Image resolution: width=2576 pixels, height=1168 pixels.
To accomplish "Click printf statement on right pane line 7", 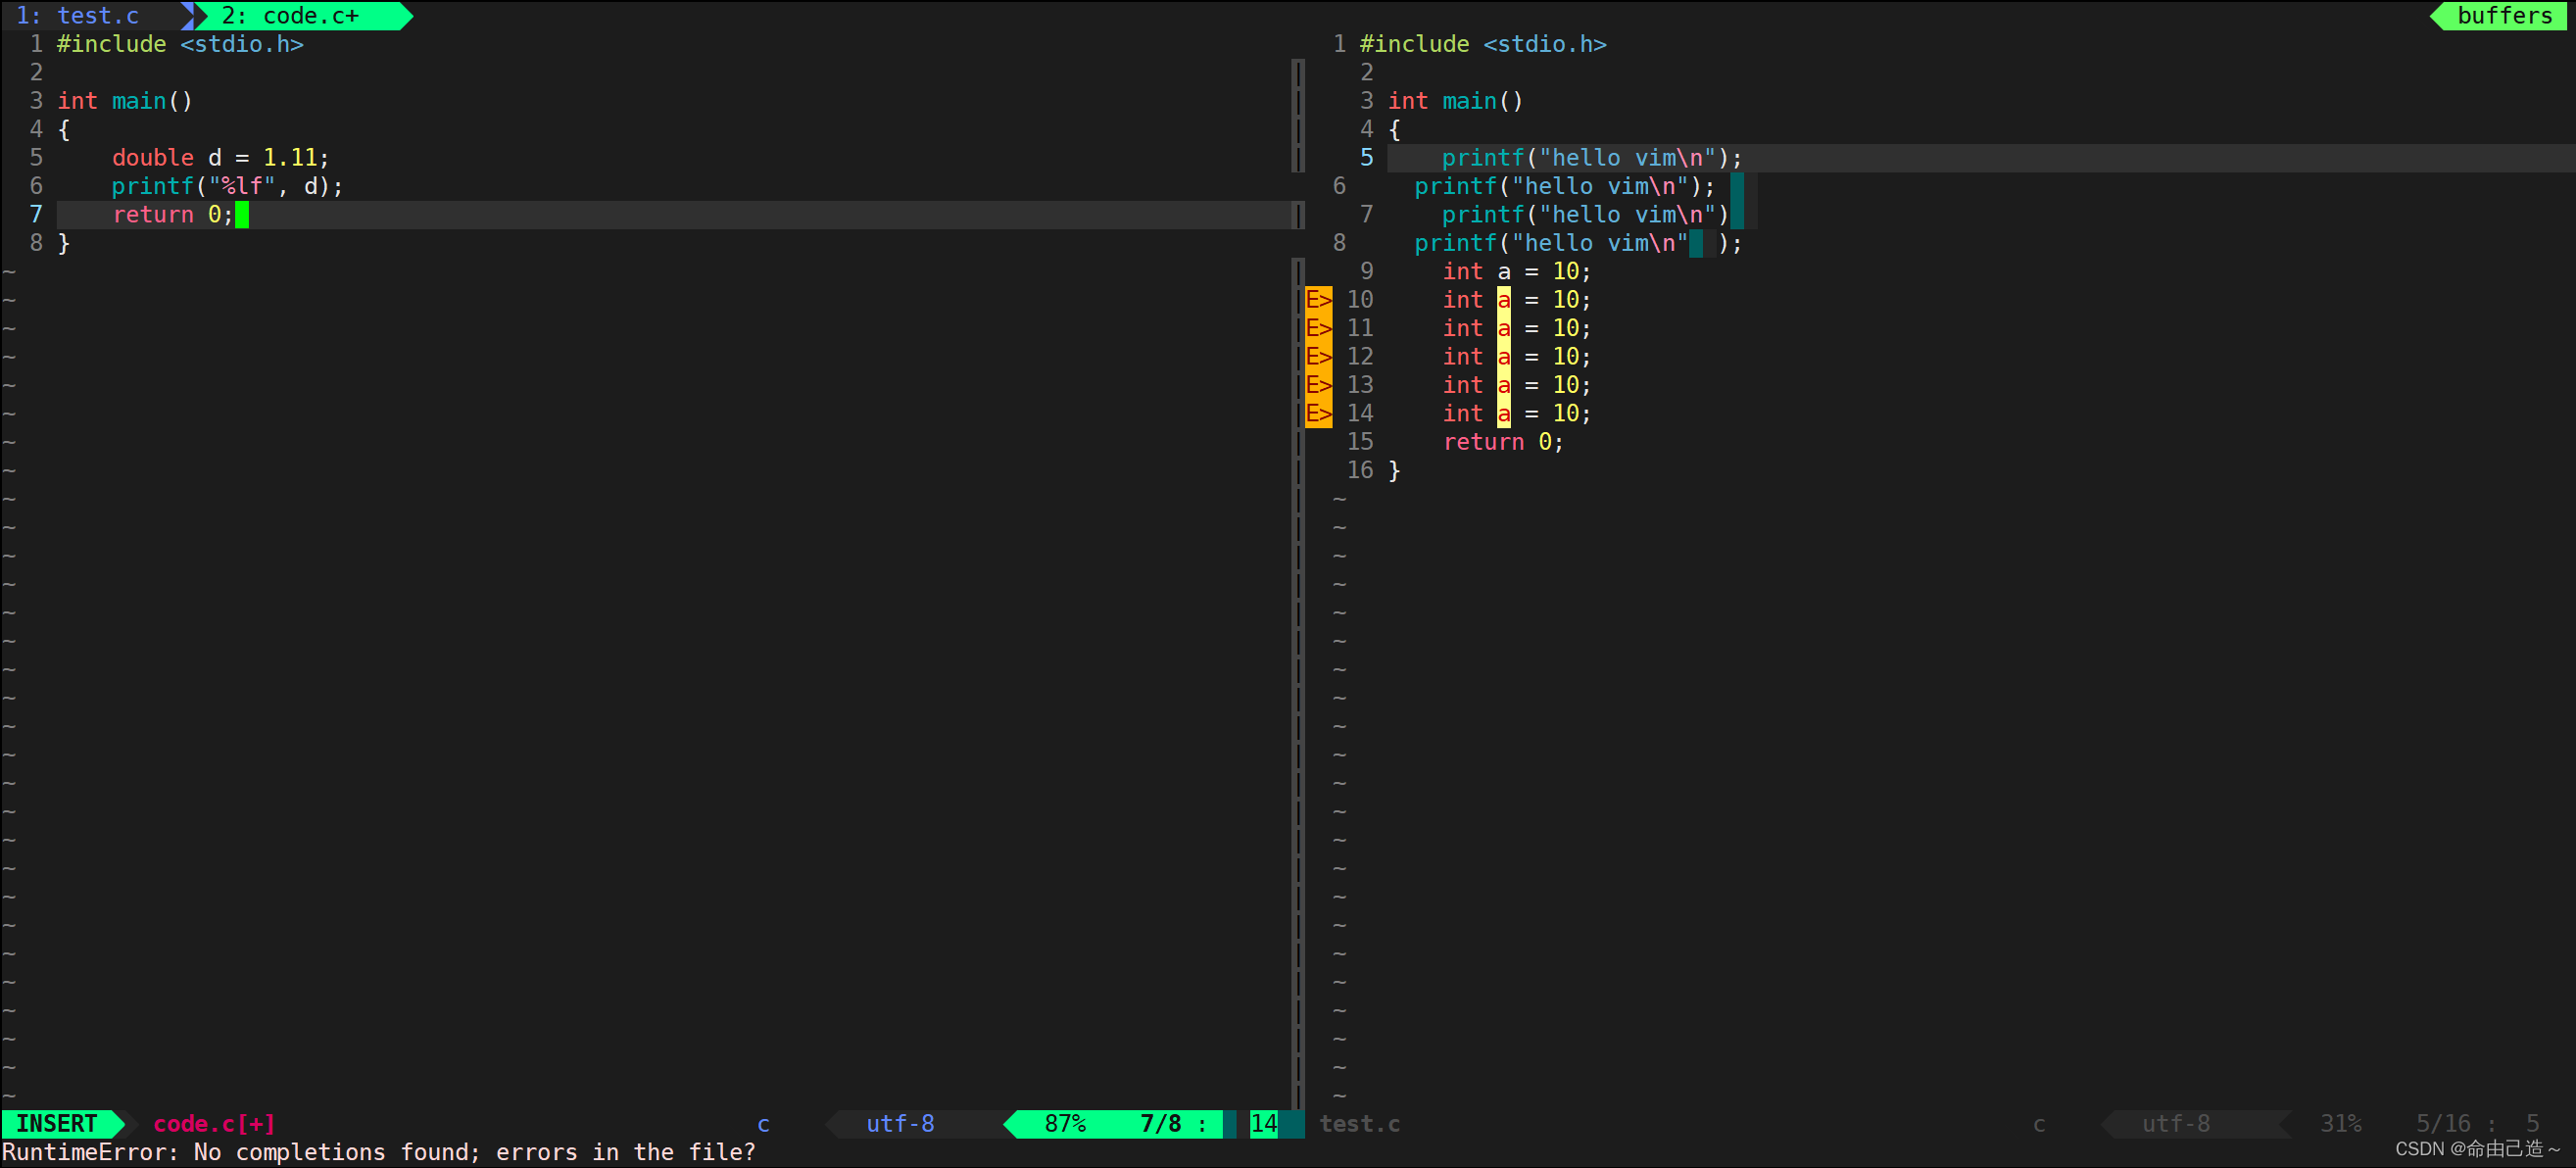I will [x=1585, y=215].
